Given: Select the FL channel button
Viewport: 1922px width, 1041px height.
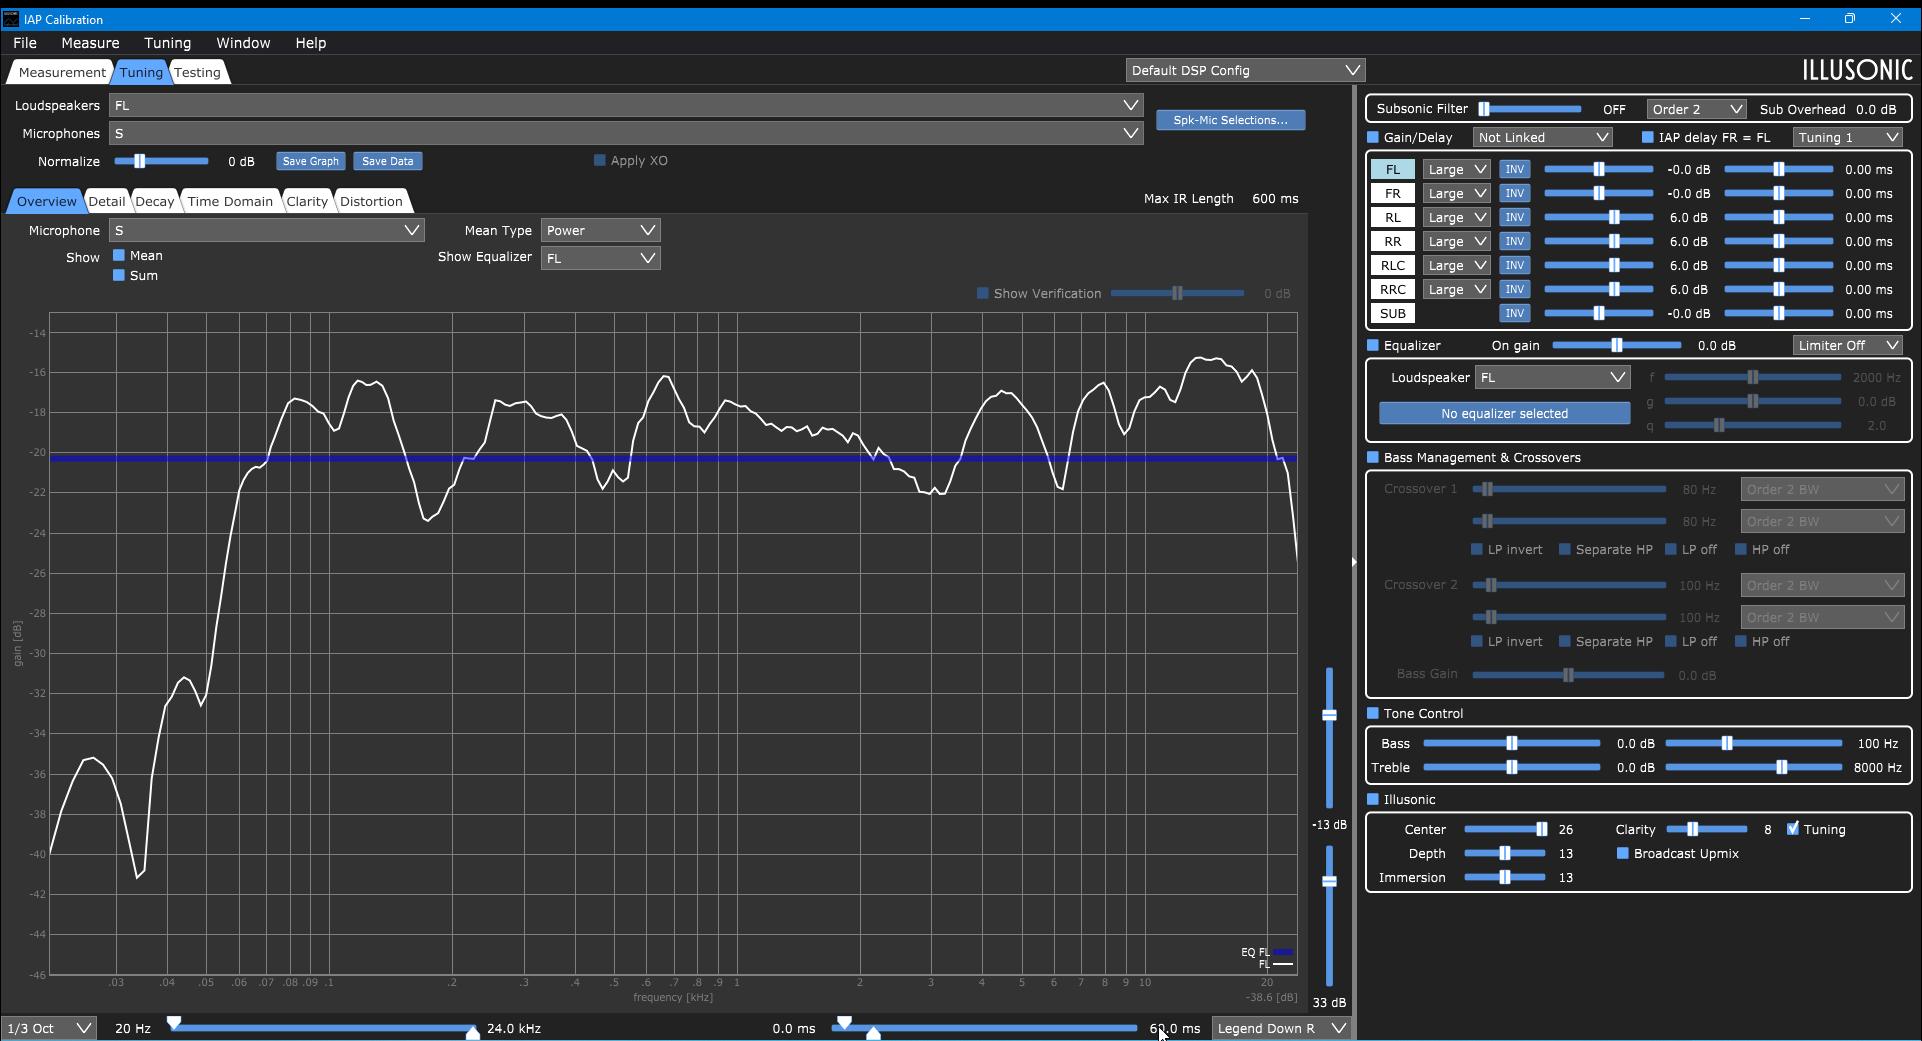Looking at the screenshot, I should pos(1392,169).
